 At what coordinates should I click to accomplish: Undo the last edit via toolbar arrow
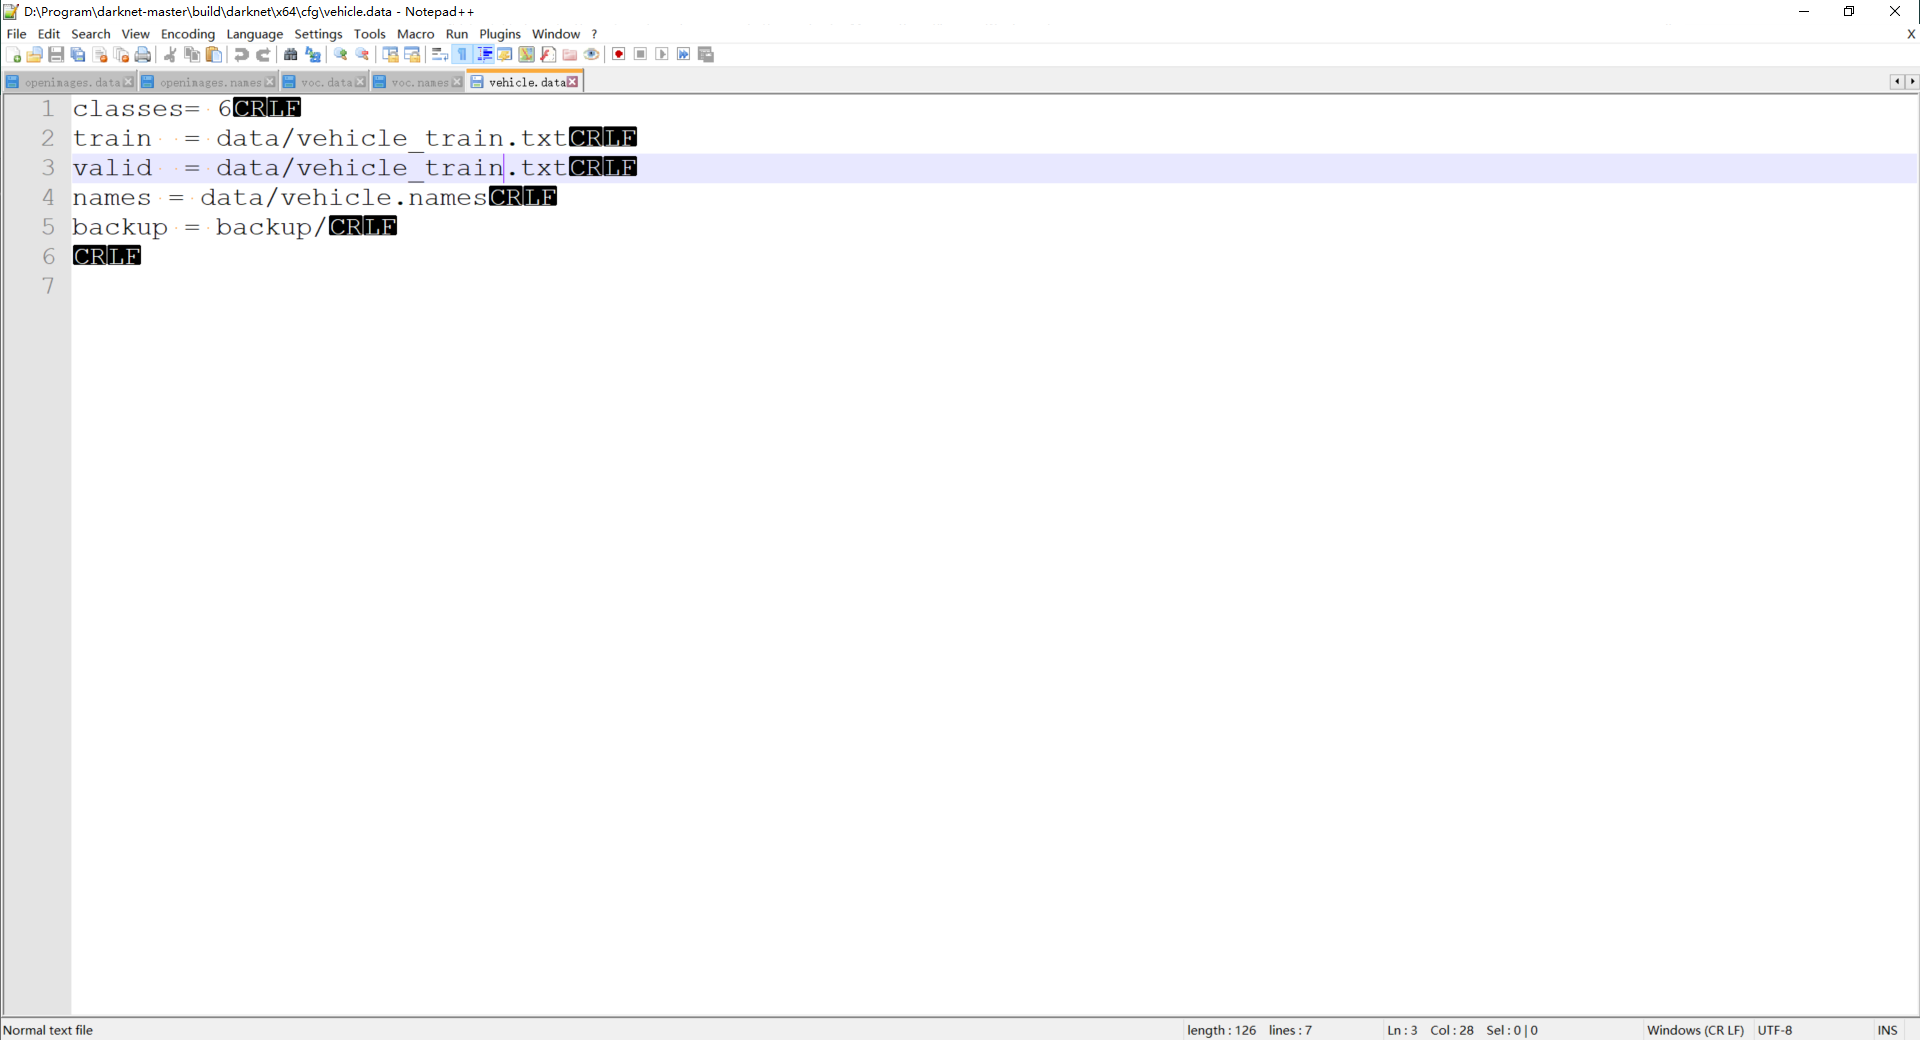tap(240, 55)
